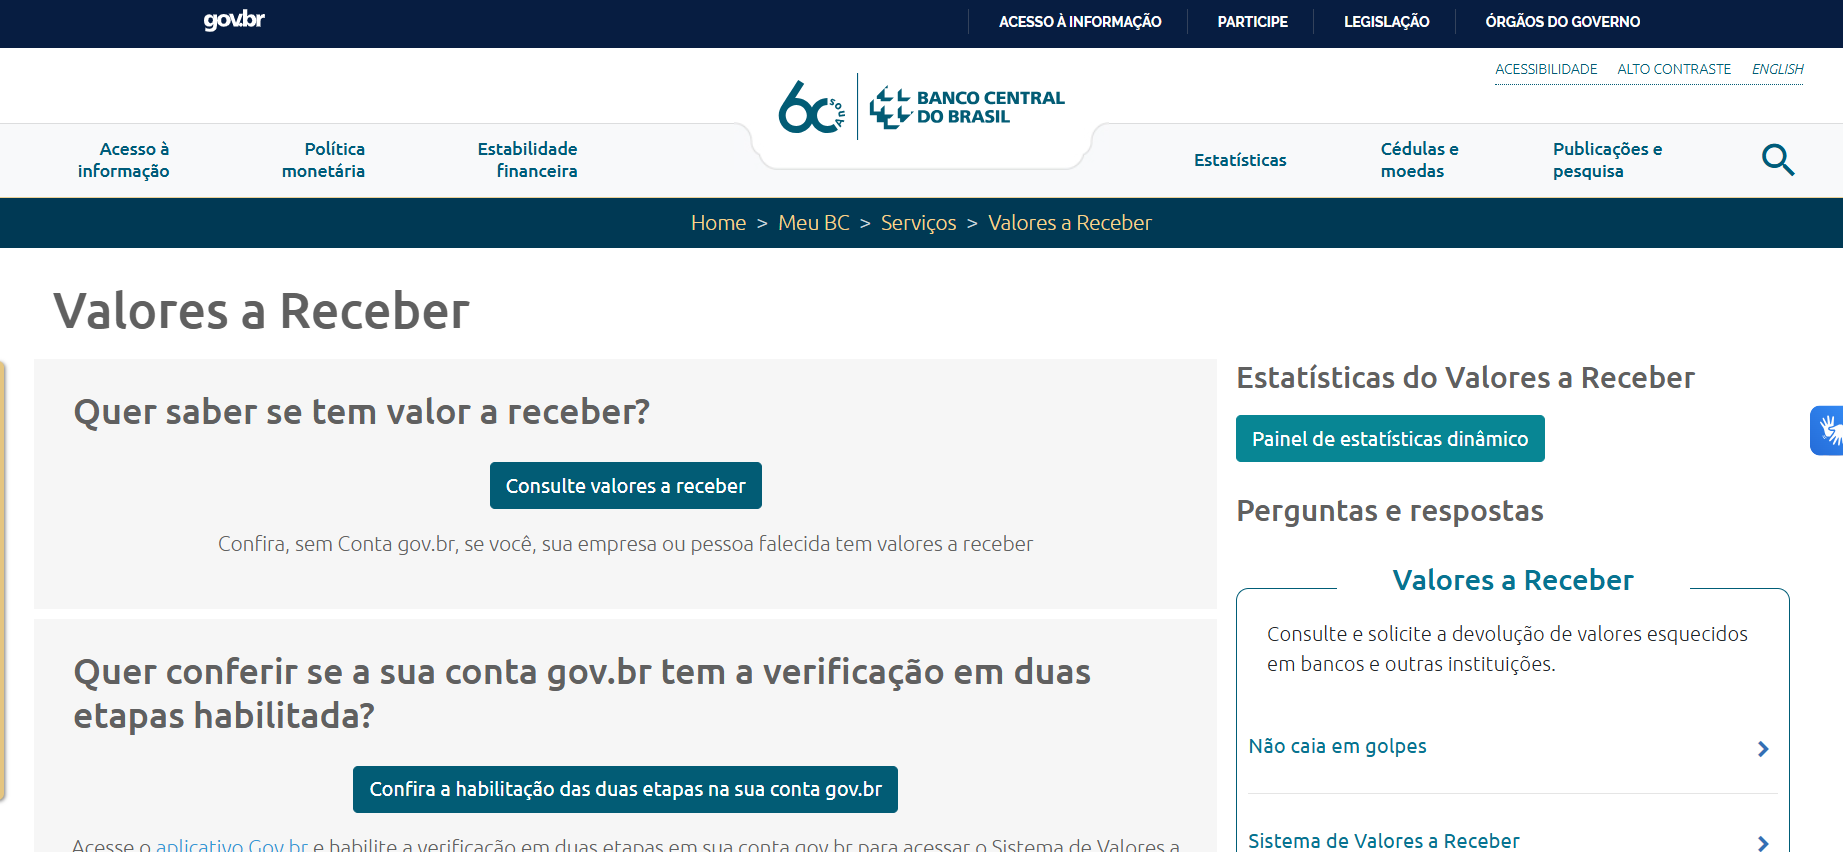Expand the 'Não caia em golpes' chevron
1843x852 pixels.
[x=1762, y=749]
